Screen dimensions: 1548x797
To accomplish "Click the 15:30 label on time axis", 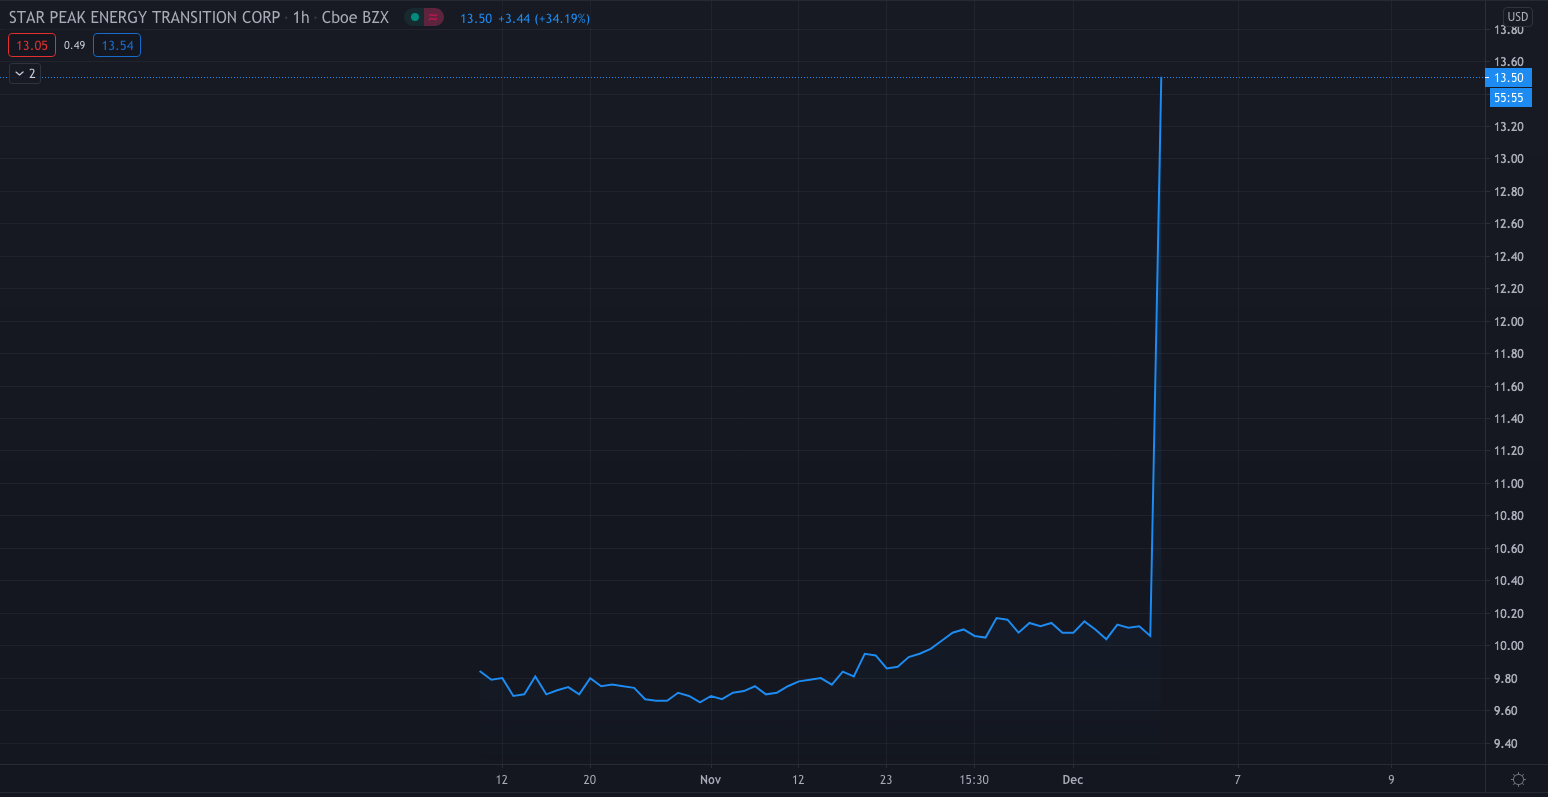I will click(x=974, y=780).
